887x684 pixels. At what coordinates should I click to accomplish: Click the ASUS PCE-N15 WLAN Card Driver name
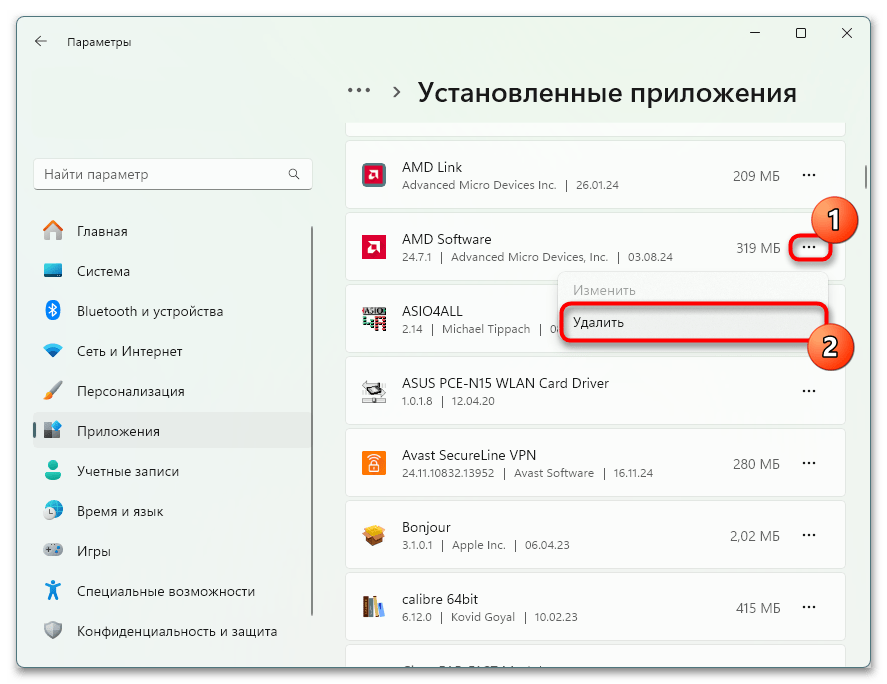click(x=505, y=383)
